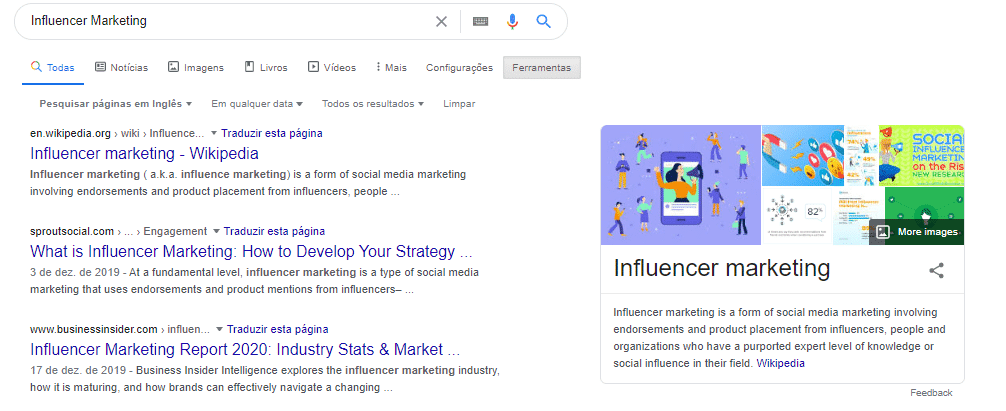
Task: Open the Vídeos results tab
Action: (x=332, y=68)
